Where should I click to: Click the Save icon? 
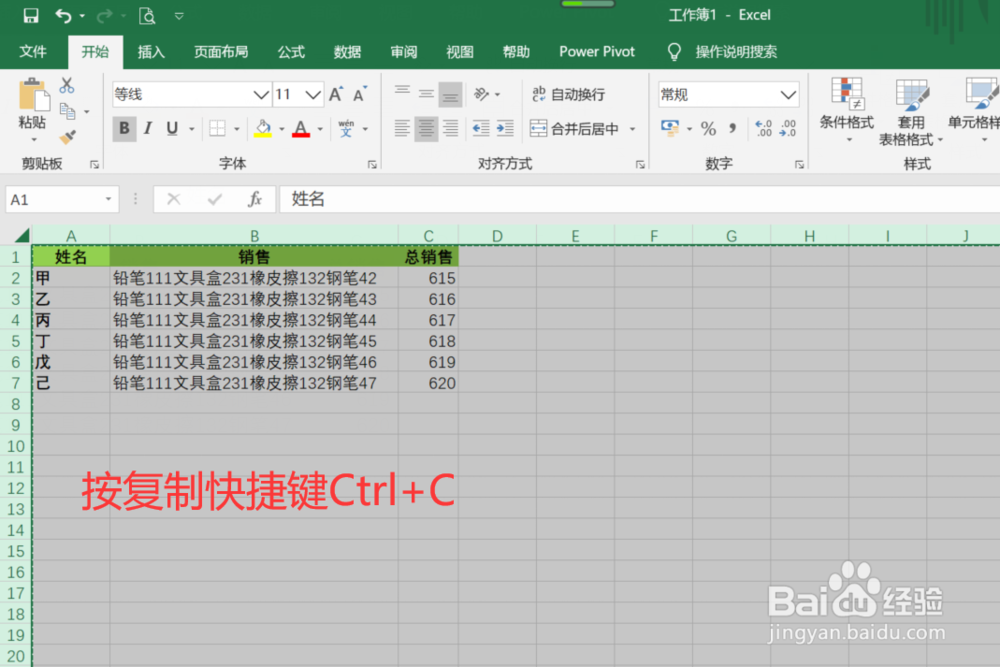point(33,14)
